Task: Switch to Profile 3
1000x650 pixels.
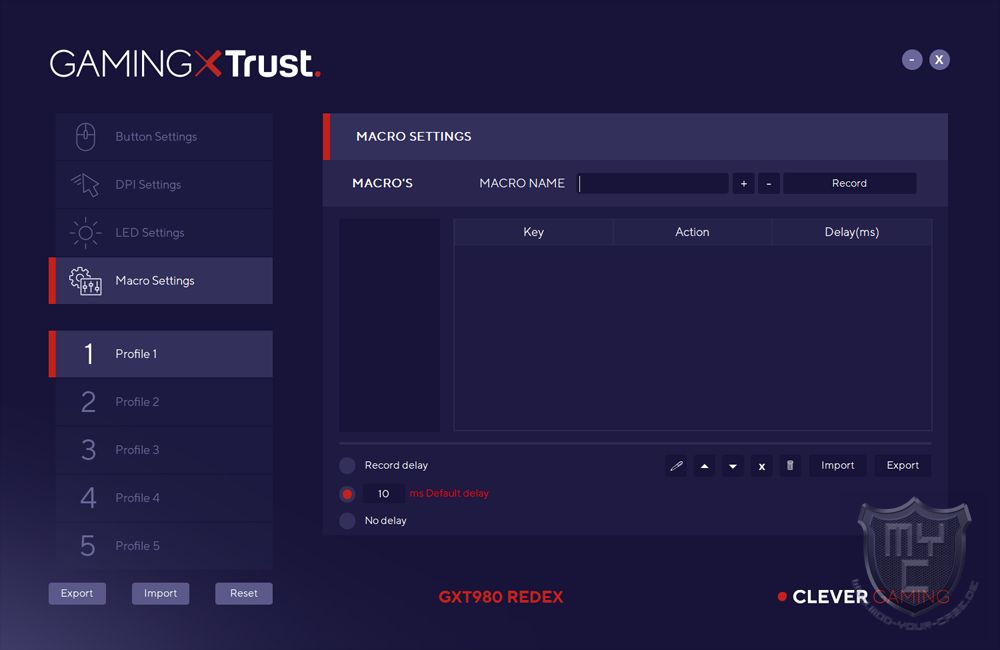Action: pos(164,450)
